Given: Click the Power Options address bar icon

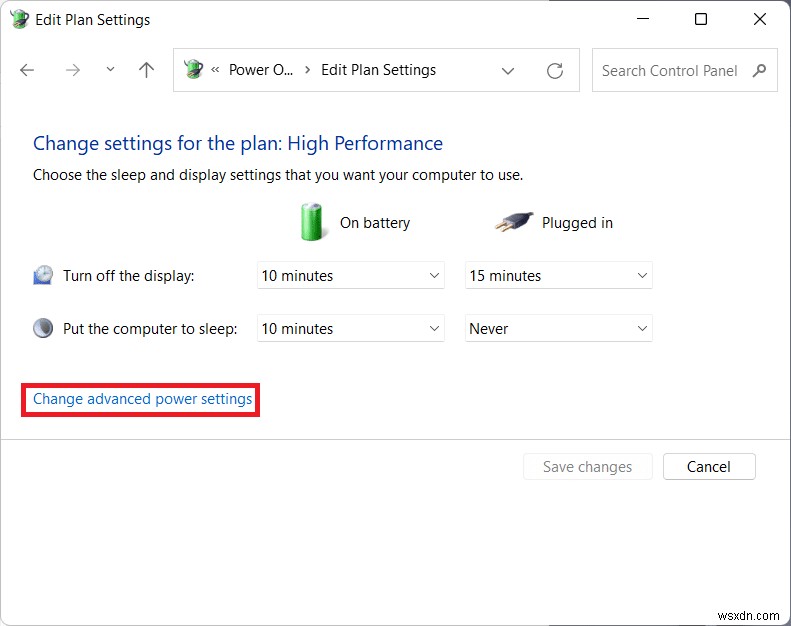Looking at the screenshot, I should (193, 70).
